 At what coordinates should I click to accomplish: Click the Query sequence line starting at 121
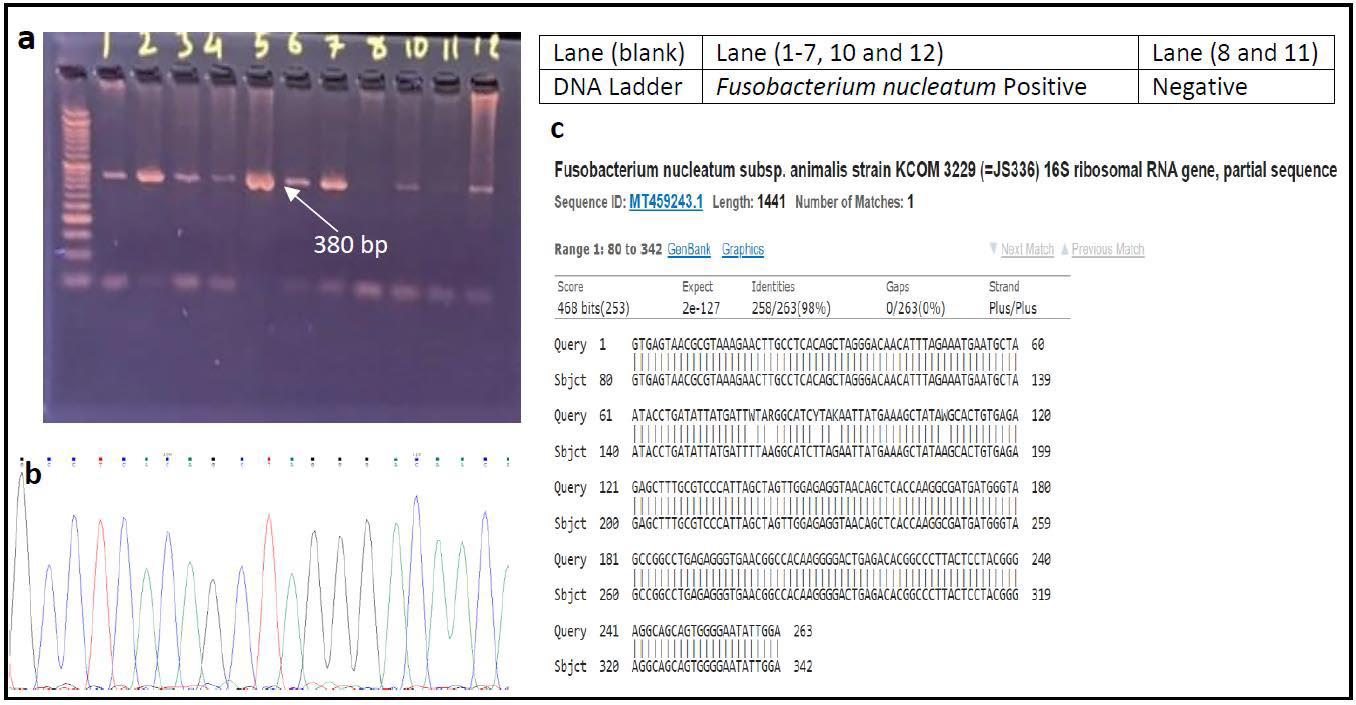click(x=800, y=487)
